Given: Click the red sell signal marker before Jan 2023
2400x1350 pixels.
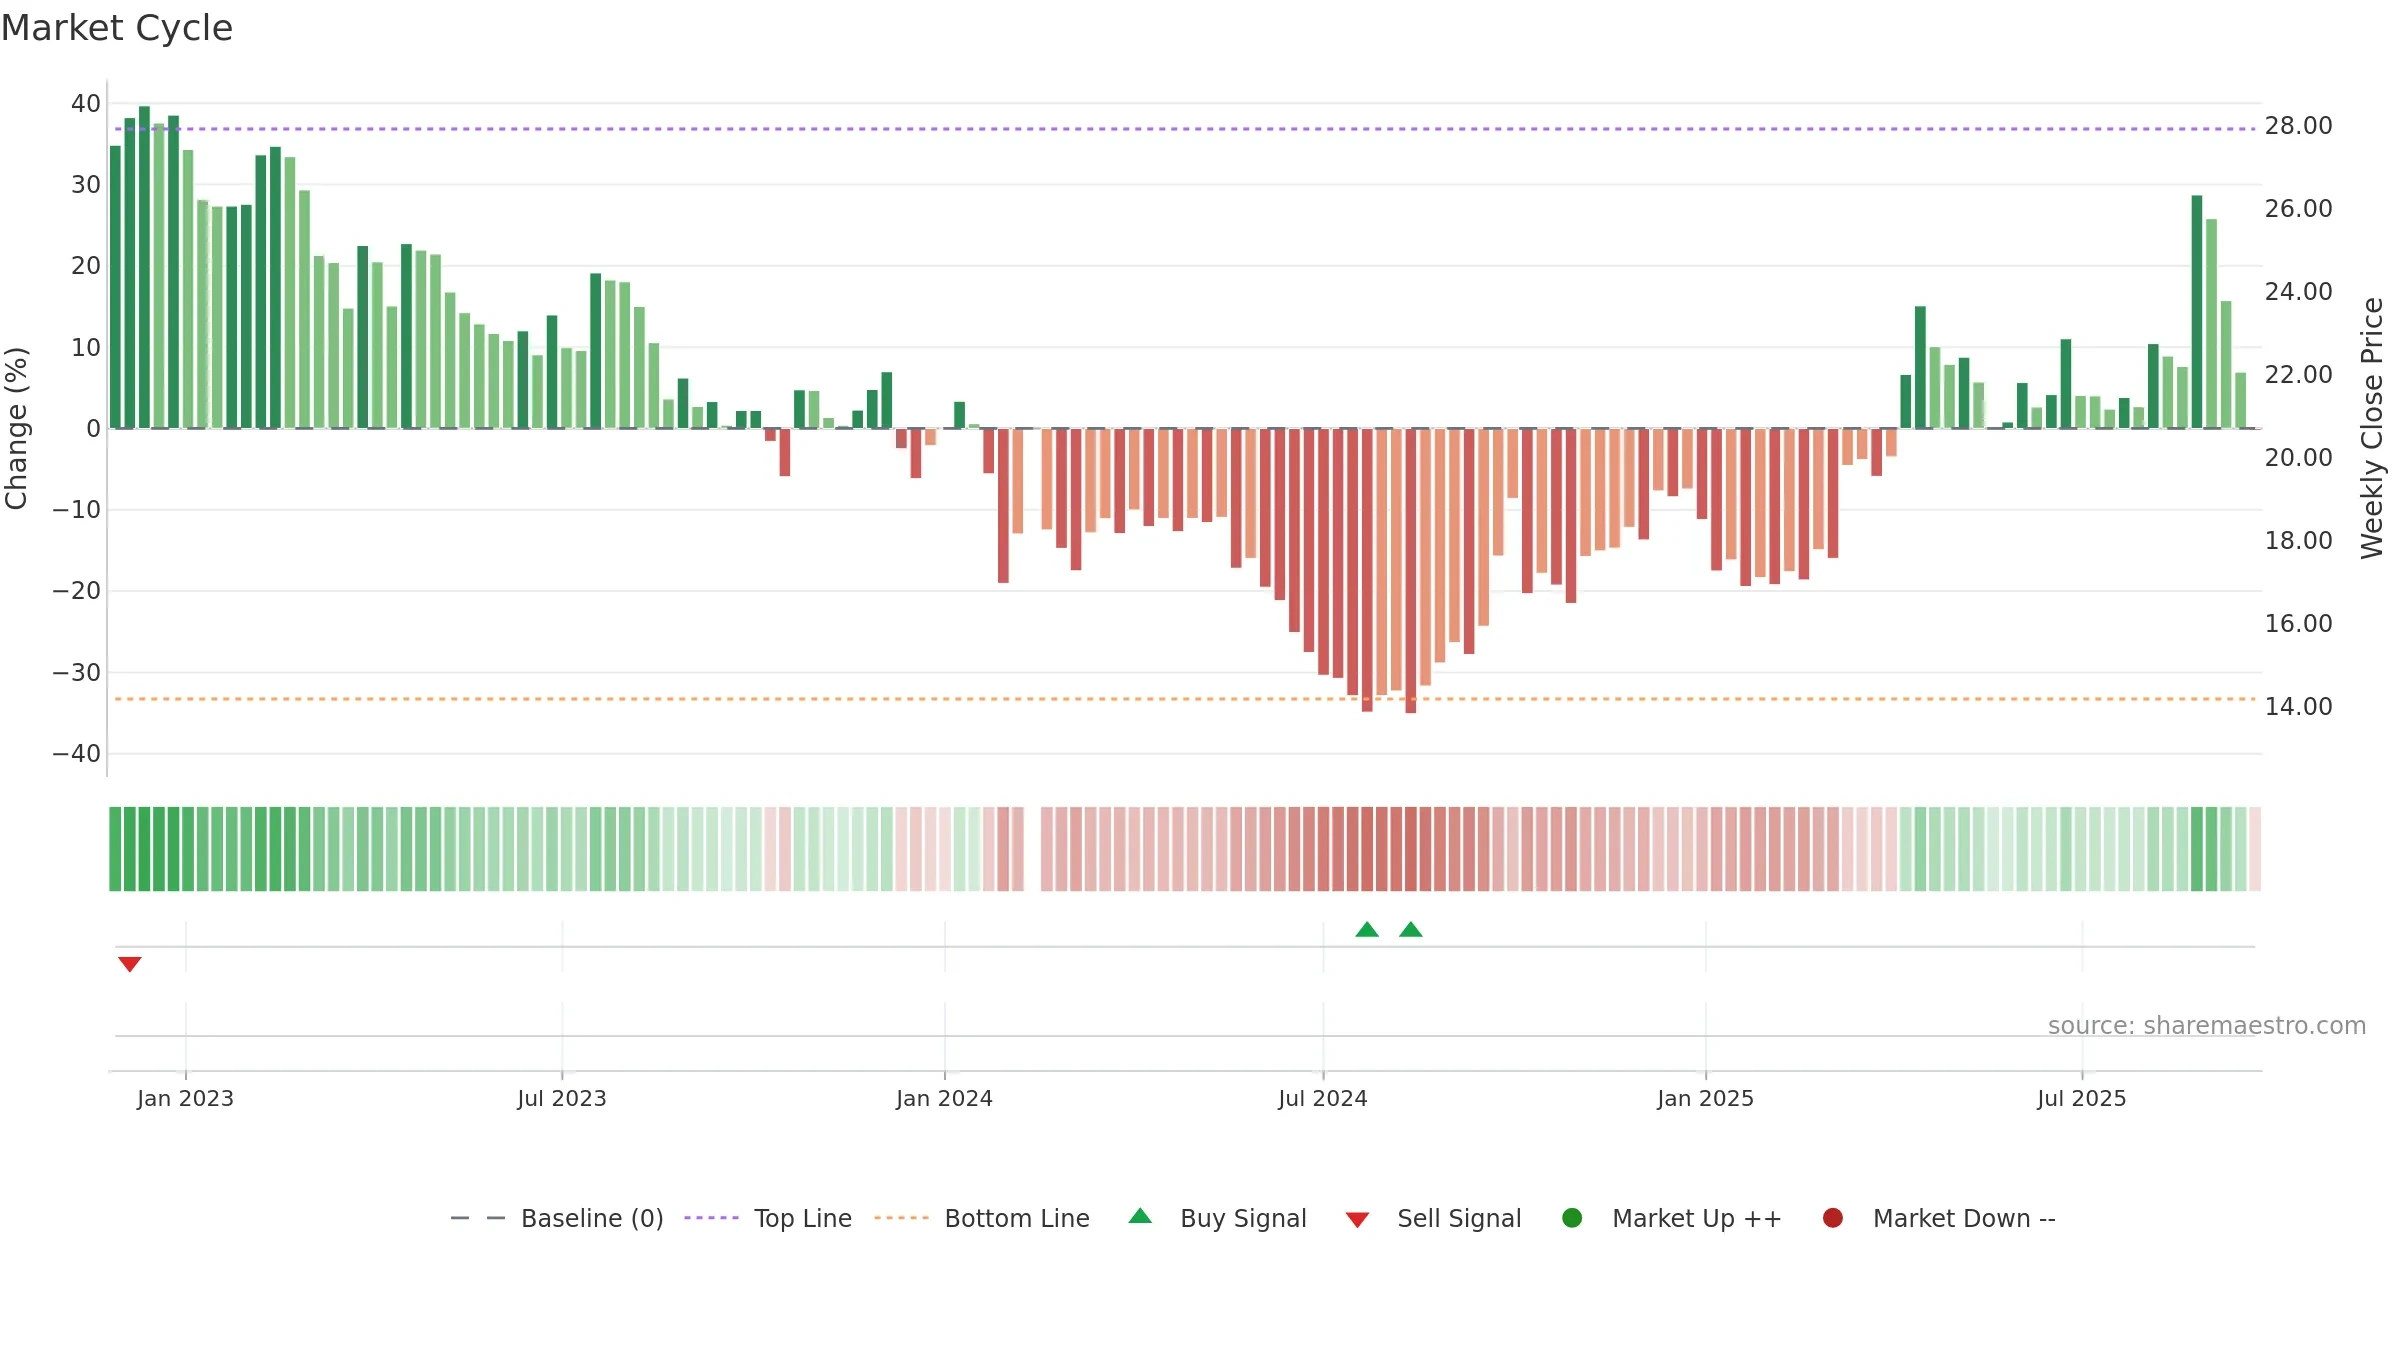Looking at the screenshot, I should [x=130, y=964].
